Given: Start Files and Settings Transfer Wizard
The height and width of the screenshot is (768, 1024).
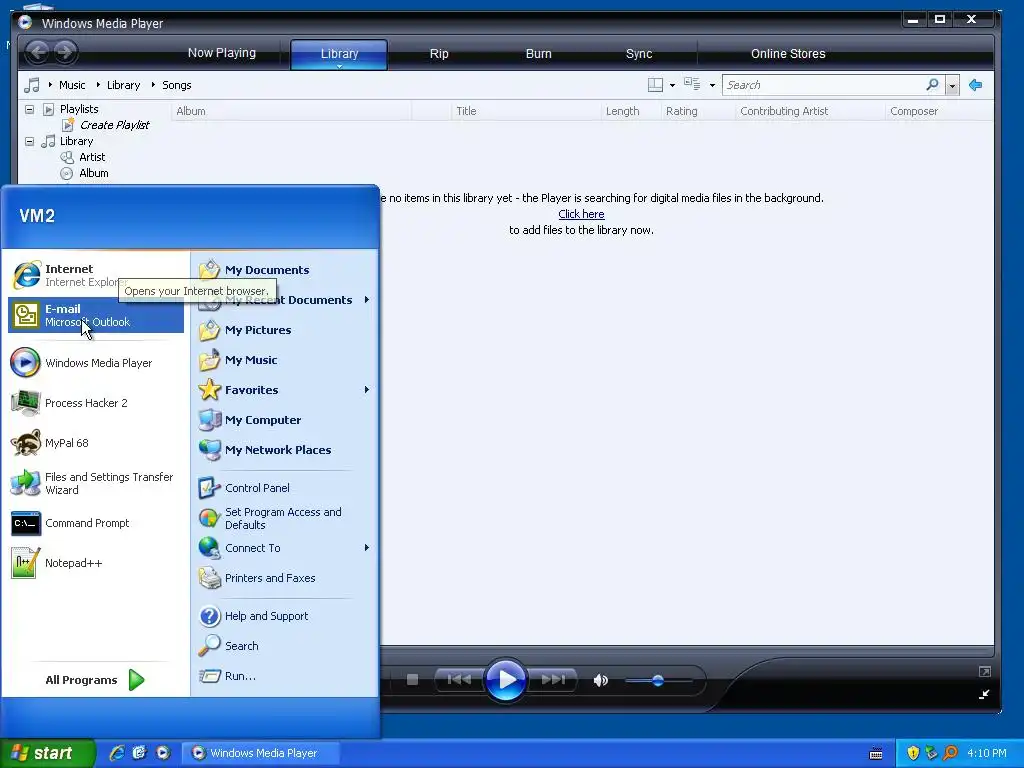Looking at the screenshot, I should [x=95, y=483].
